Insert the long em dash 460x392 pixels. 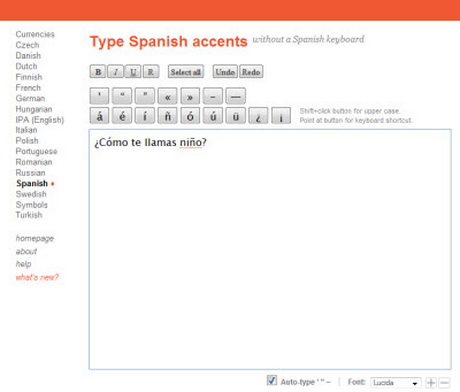[236, 96]
